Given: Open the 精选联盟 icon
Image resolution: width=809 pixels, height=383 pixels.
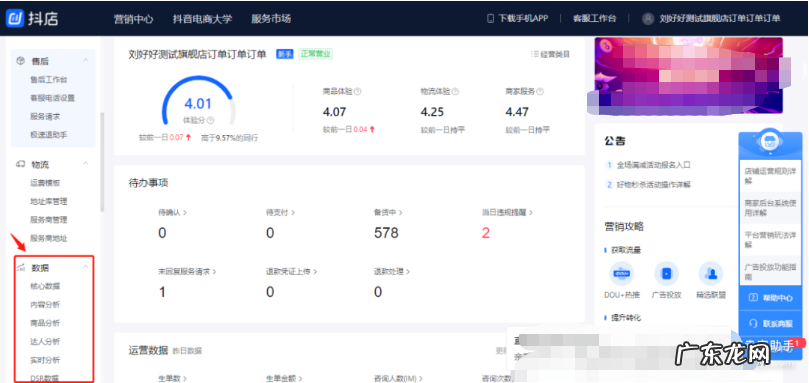Looking at the screenshot, I should [711, 274].
